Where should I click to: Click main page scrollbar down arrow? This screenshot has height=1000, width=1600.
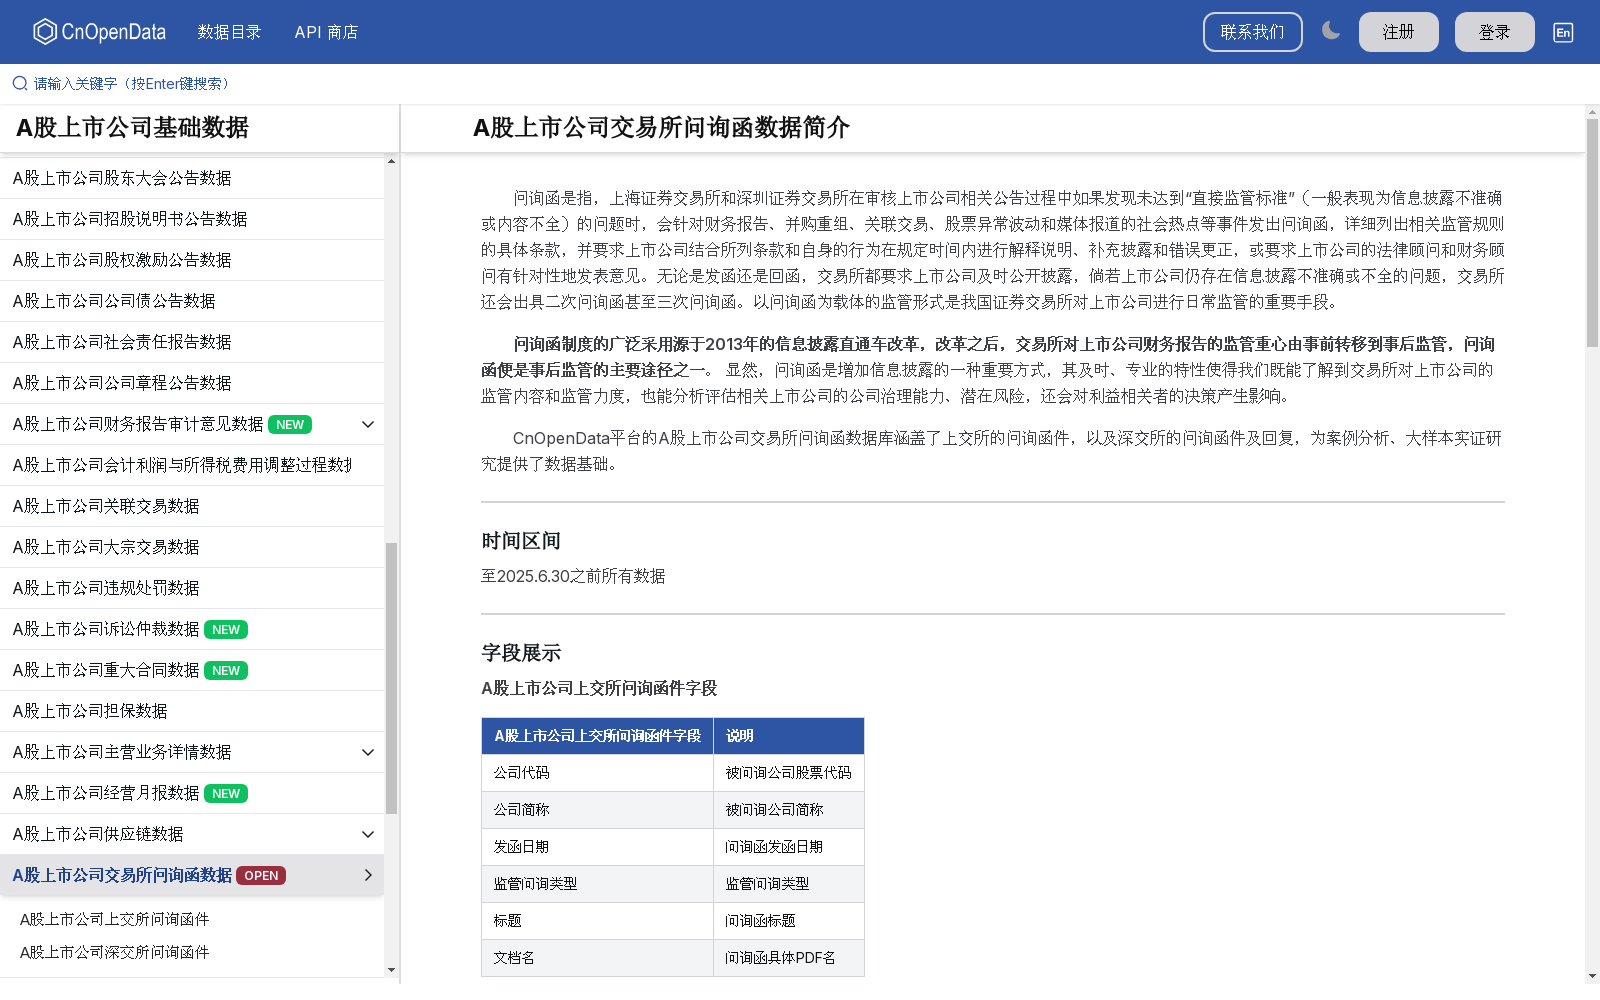click(x=1592, y=976)
